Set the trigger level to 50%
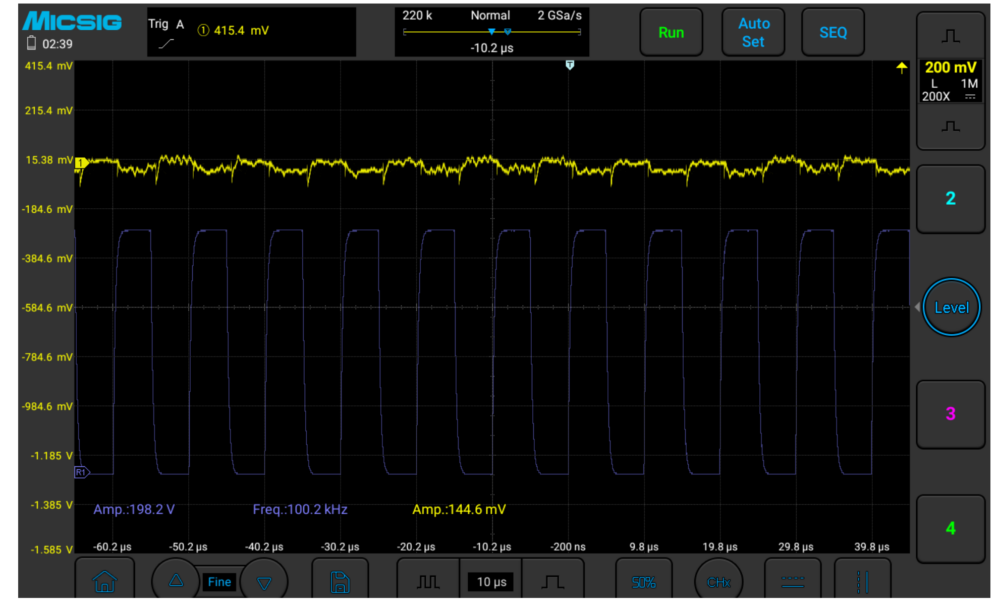This screenshot has width=1000, height=606. pos(643,581)
